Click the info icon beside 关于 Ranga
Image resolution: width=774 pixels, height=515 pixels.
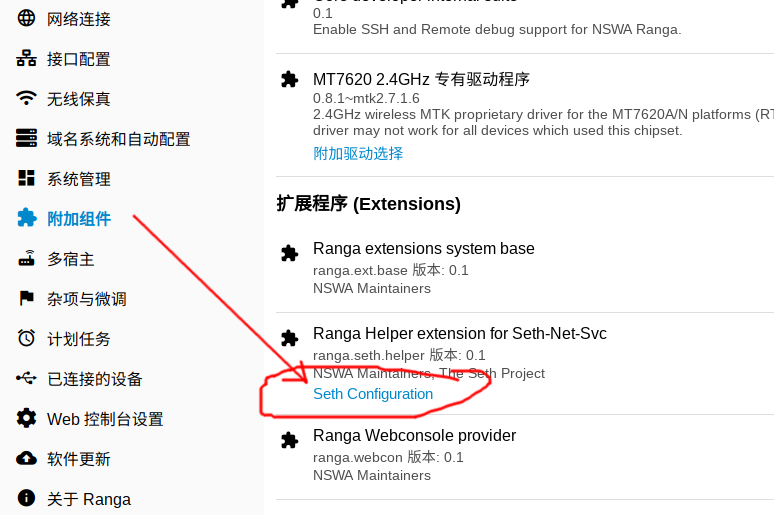[26, 498]
